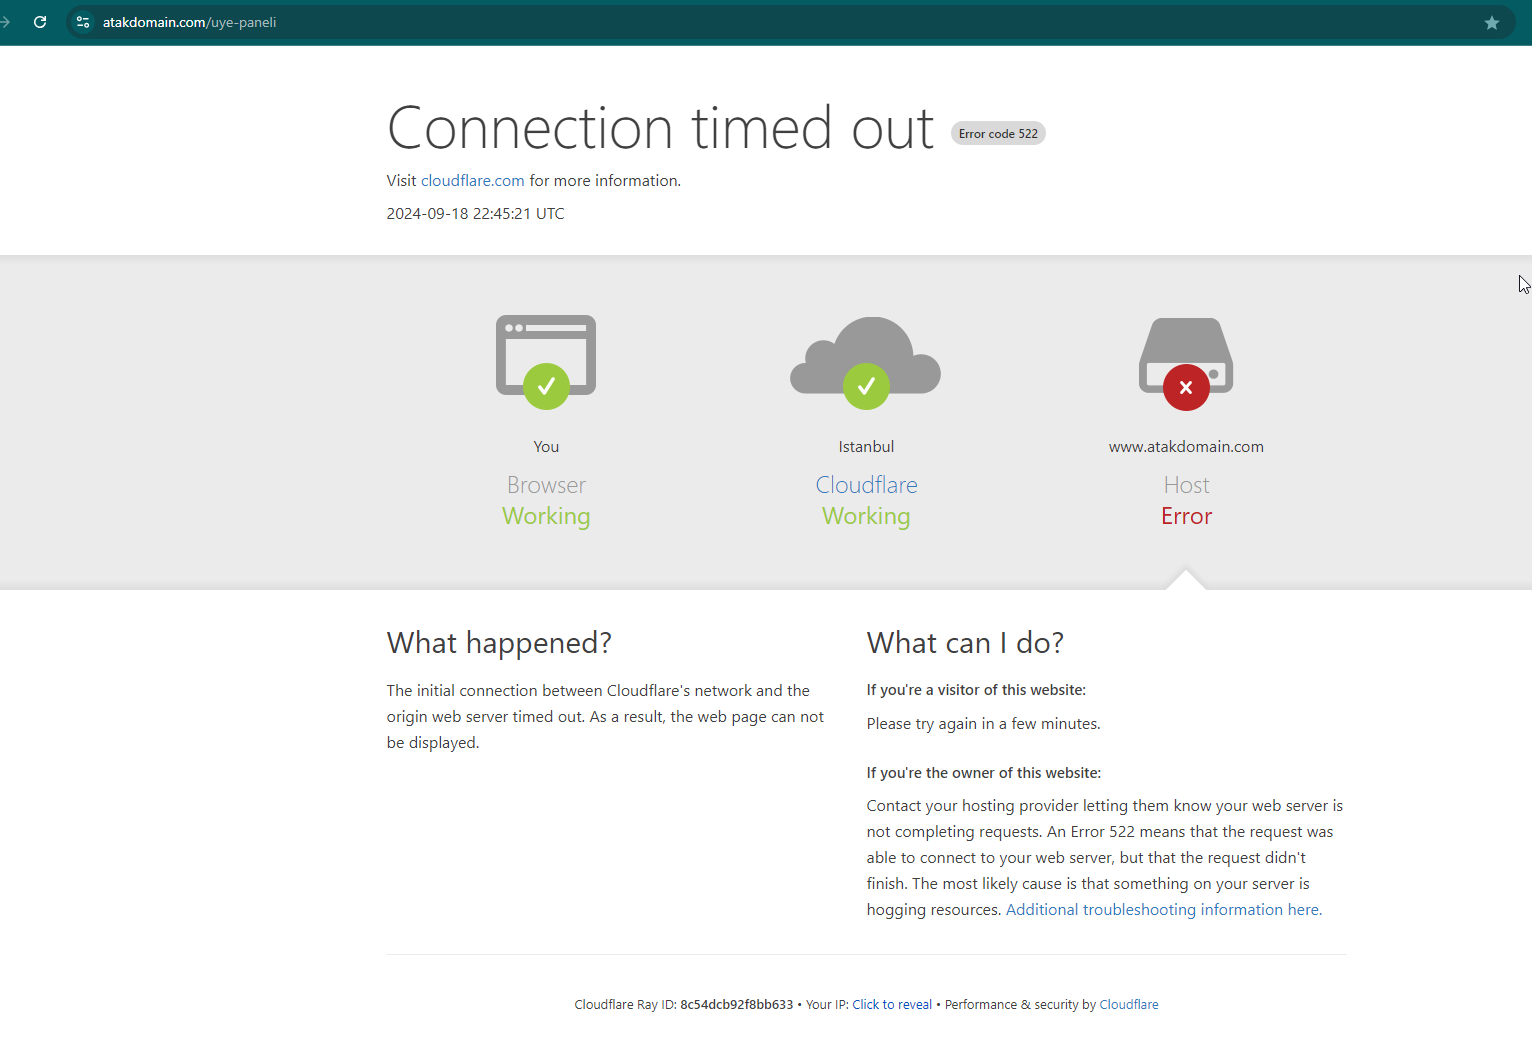Viewport: 1532px width, 1039px height.
Task: Click the browser window status icon
Action: pos(546,362)
